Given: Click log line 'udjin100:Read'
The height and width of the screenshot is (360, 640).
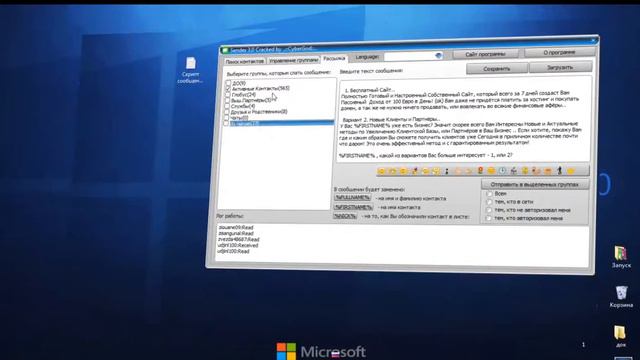Looking at the screenshot, I should (233, 251).
